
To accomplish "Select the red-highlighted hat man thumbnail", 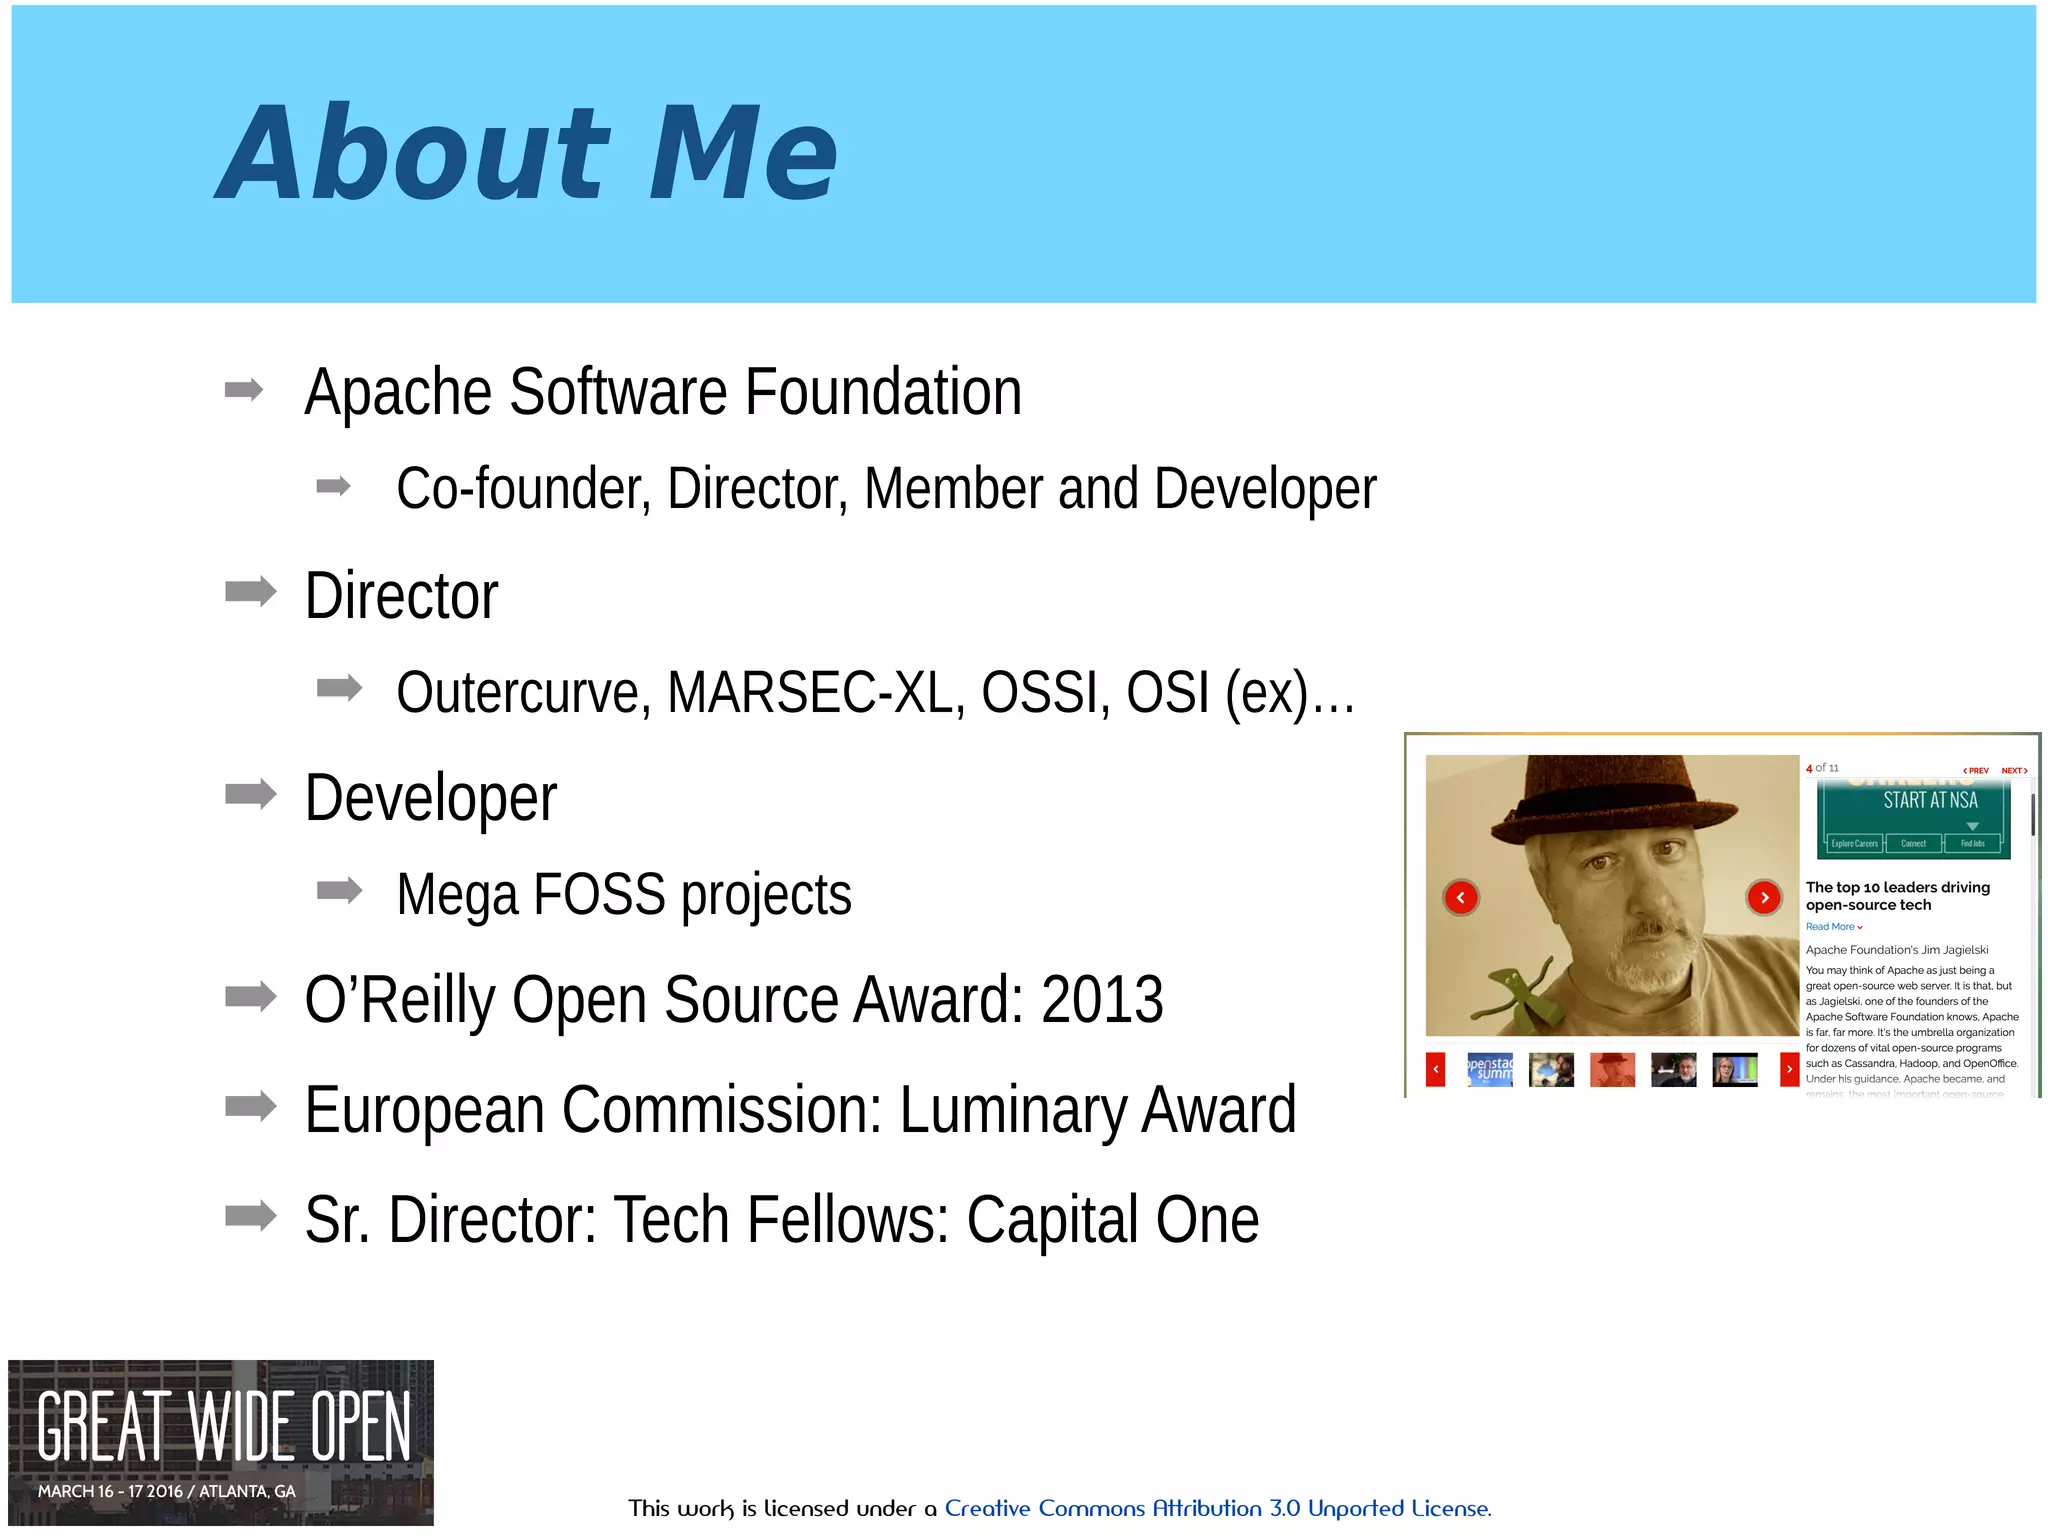I will [1612, 1070].
